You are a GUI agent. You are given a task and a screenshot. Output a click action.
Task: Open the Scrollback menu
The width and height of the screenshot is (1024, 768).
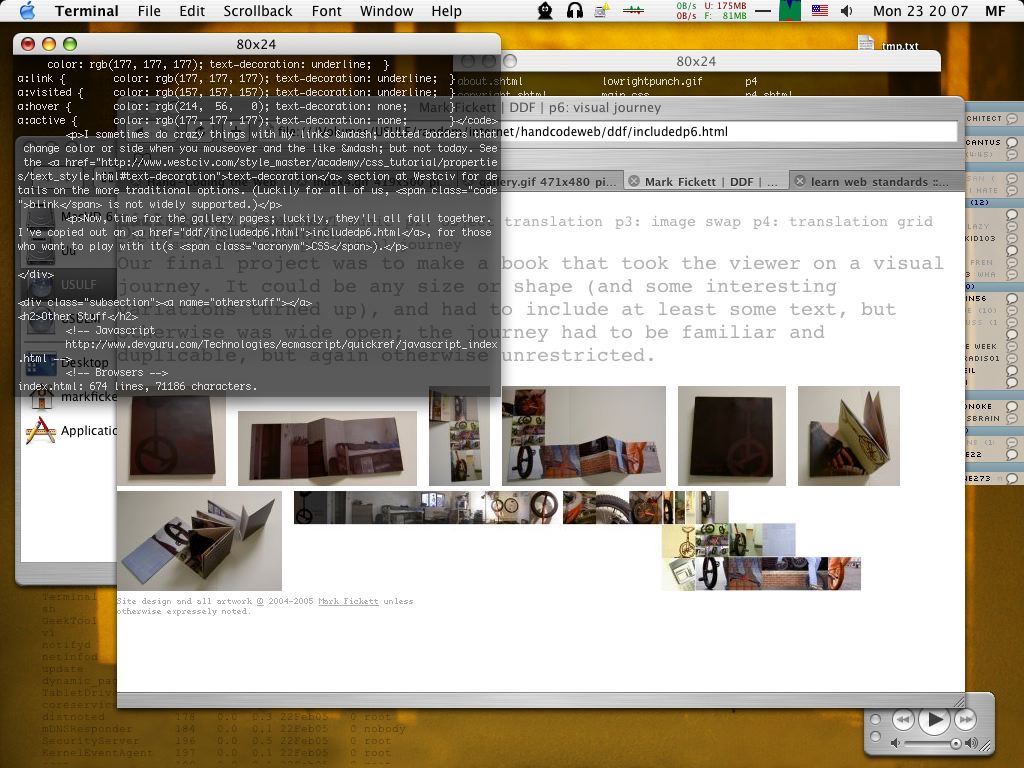tap(257, 11)
